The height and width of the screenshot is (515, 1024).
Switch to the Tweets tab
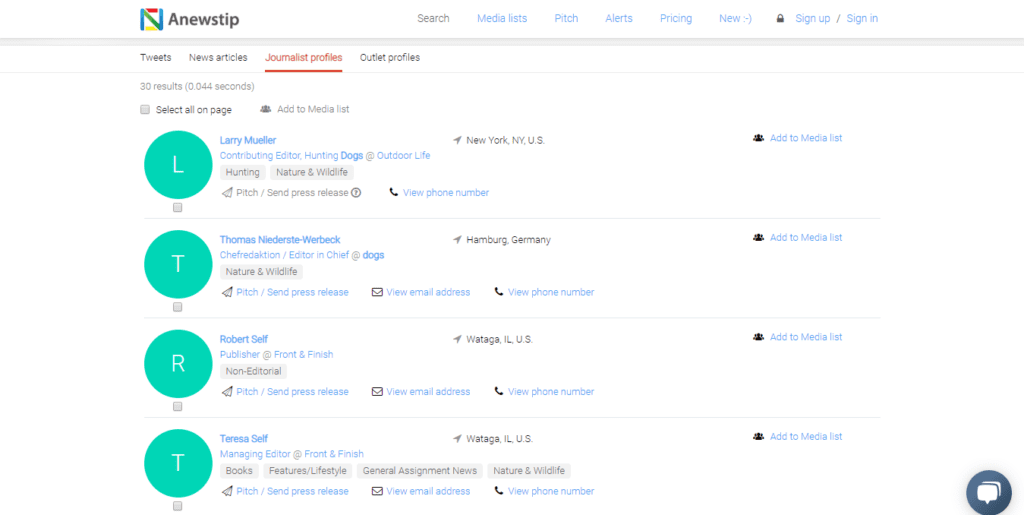155,57
